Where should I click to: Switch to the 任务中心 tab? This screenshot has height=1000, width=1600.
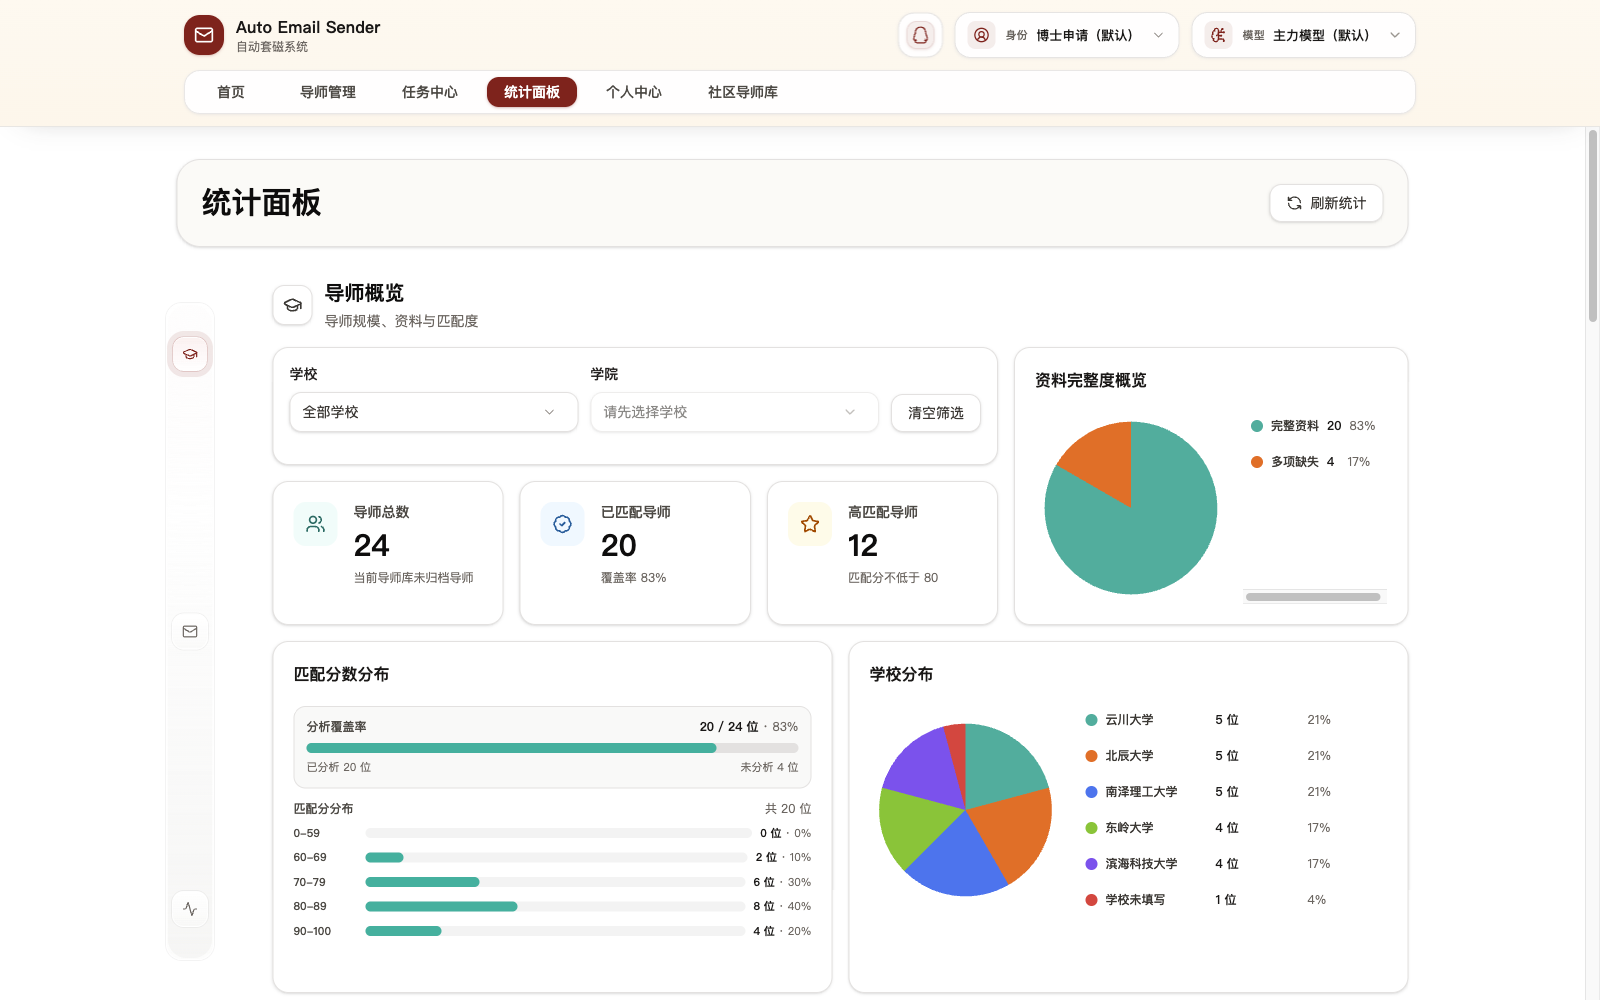pyautogui.click(x=430, y=92)
